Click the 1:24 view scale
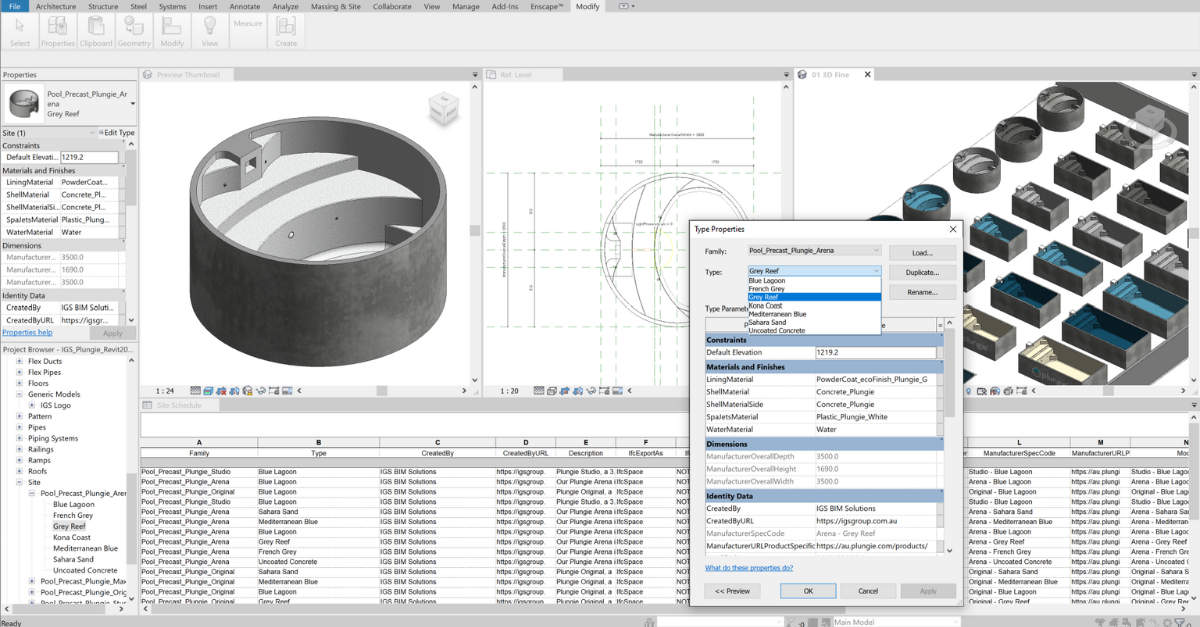1200x627 pixels. click(166, 391)
